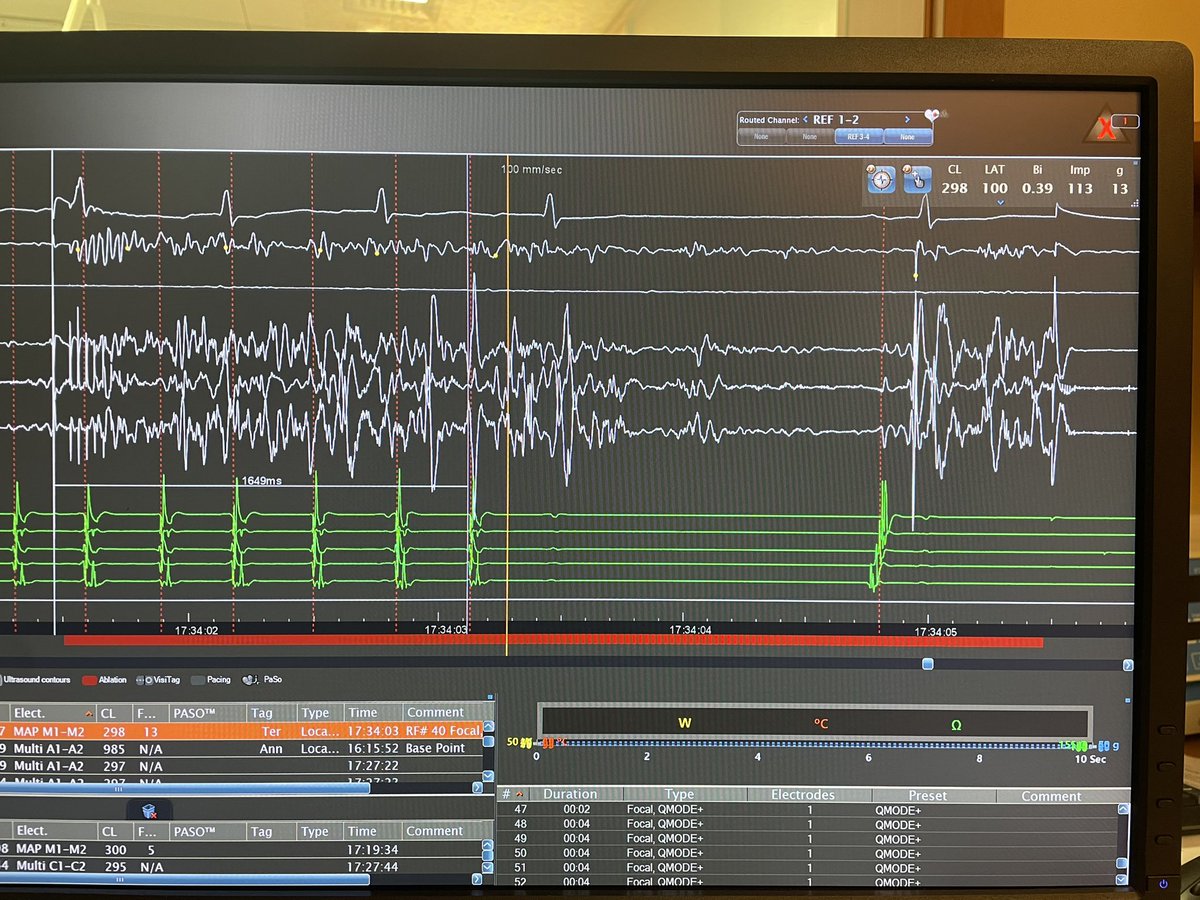Click the LAT value 100
The width and height of the screenshot is (1200, 900).
[994, 188]
